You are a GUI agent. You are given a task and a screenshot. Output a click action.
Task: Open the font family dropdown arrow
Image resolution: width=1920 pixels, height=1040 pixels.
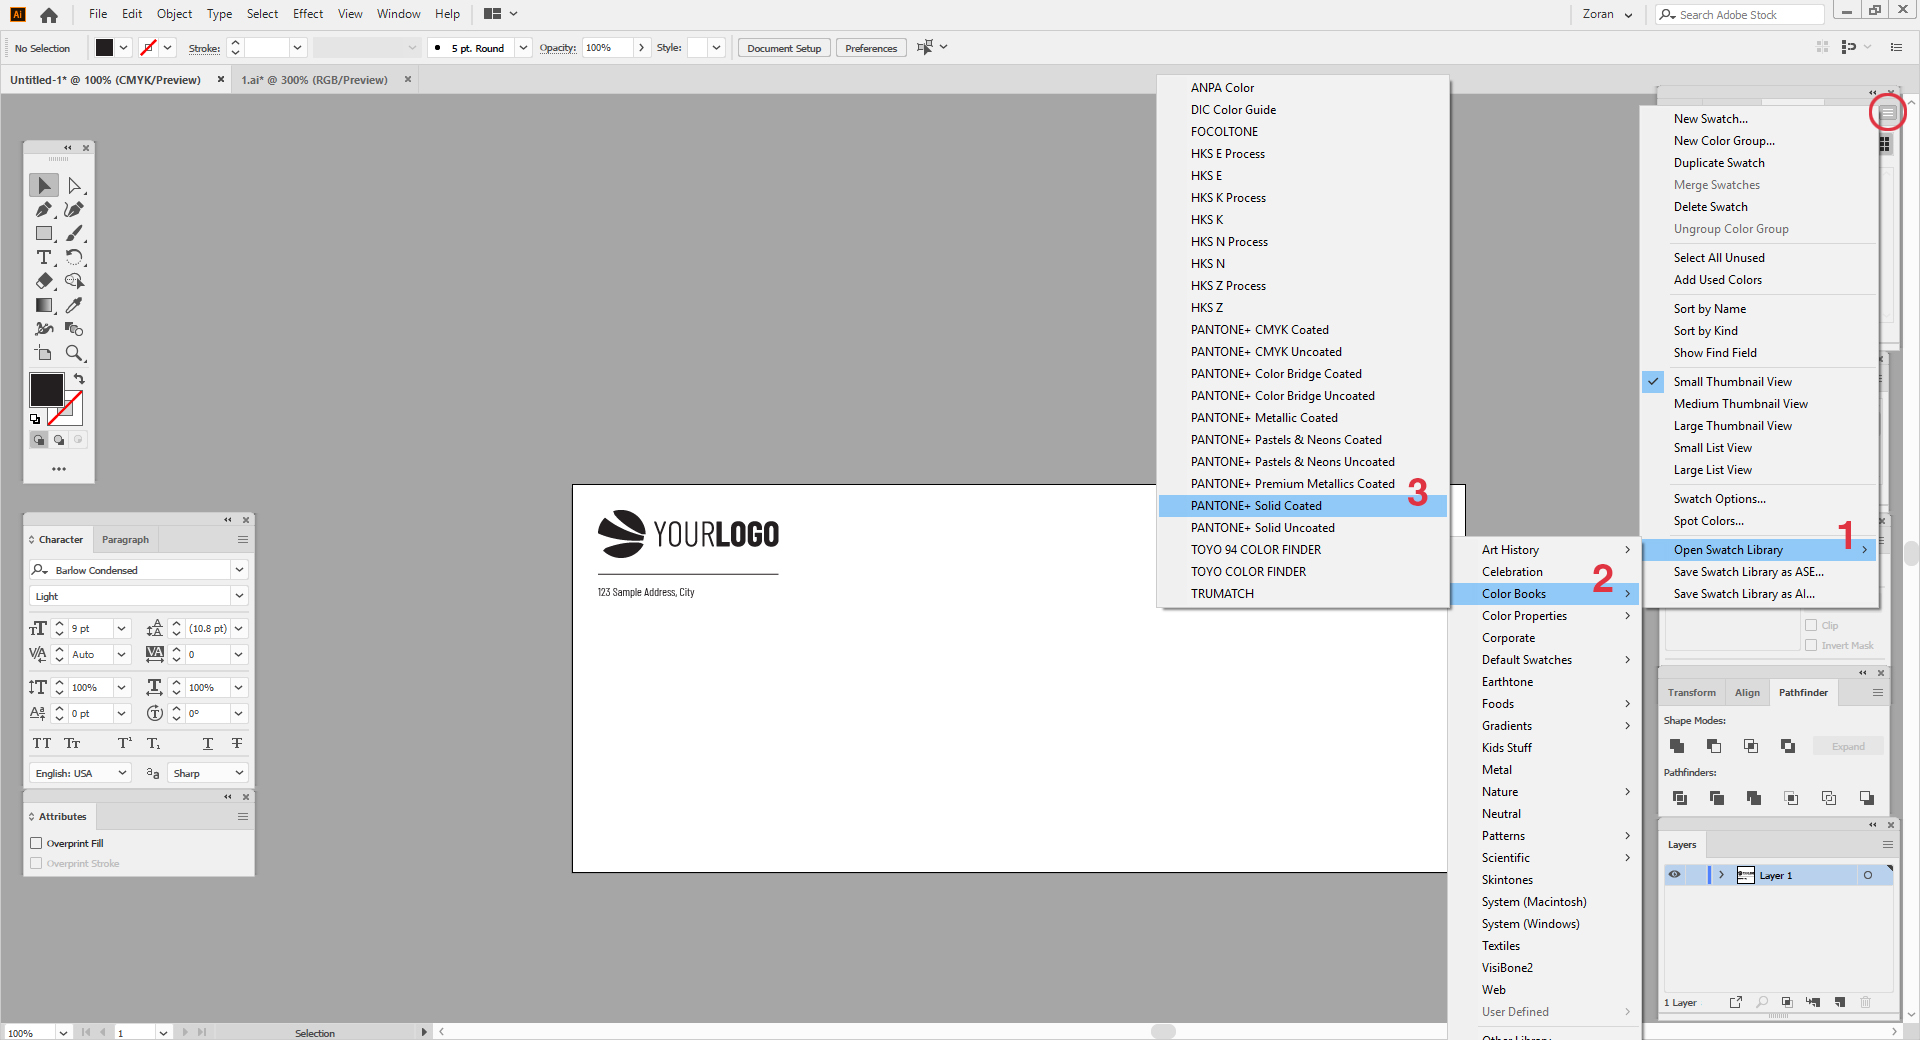(x=239, y=570)
